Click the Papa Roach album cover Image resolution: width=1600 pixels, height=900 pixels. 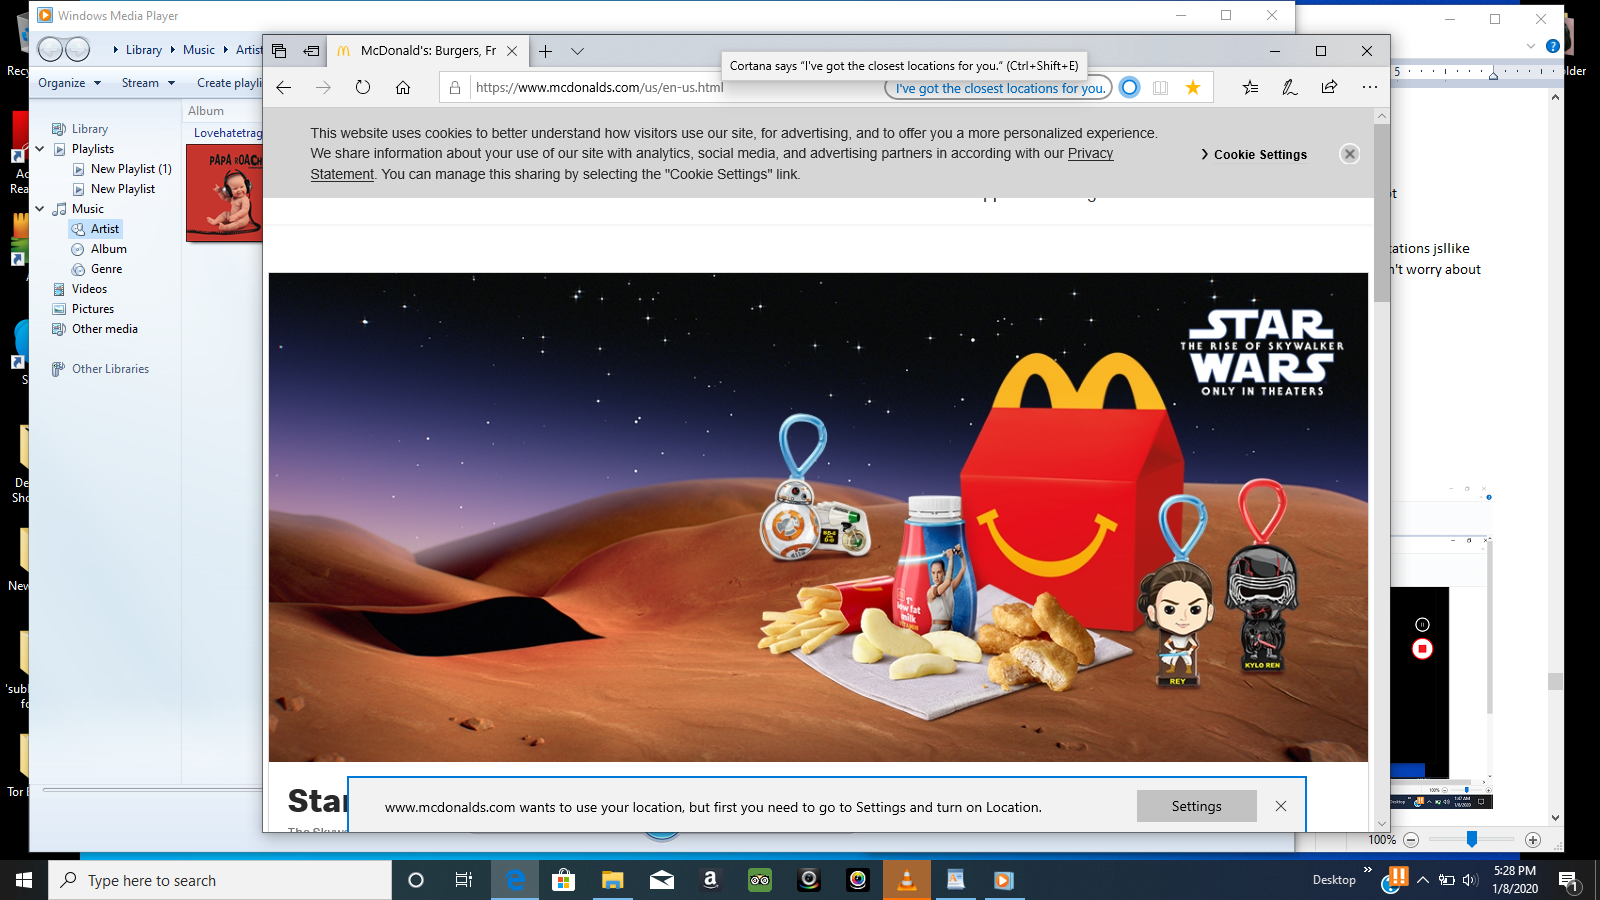tap(224, 193)
